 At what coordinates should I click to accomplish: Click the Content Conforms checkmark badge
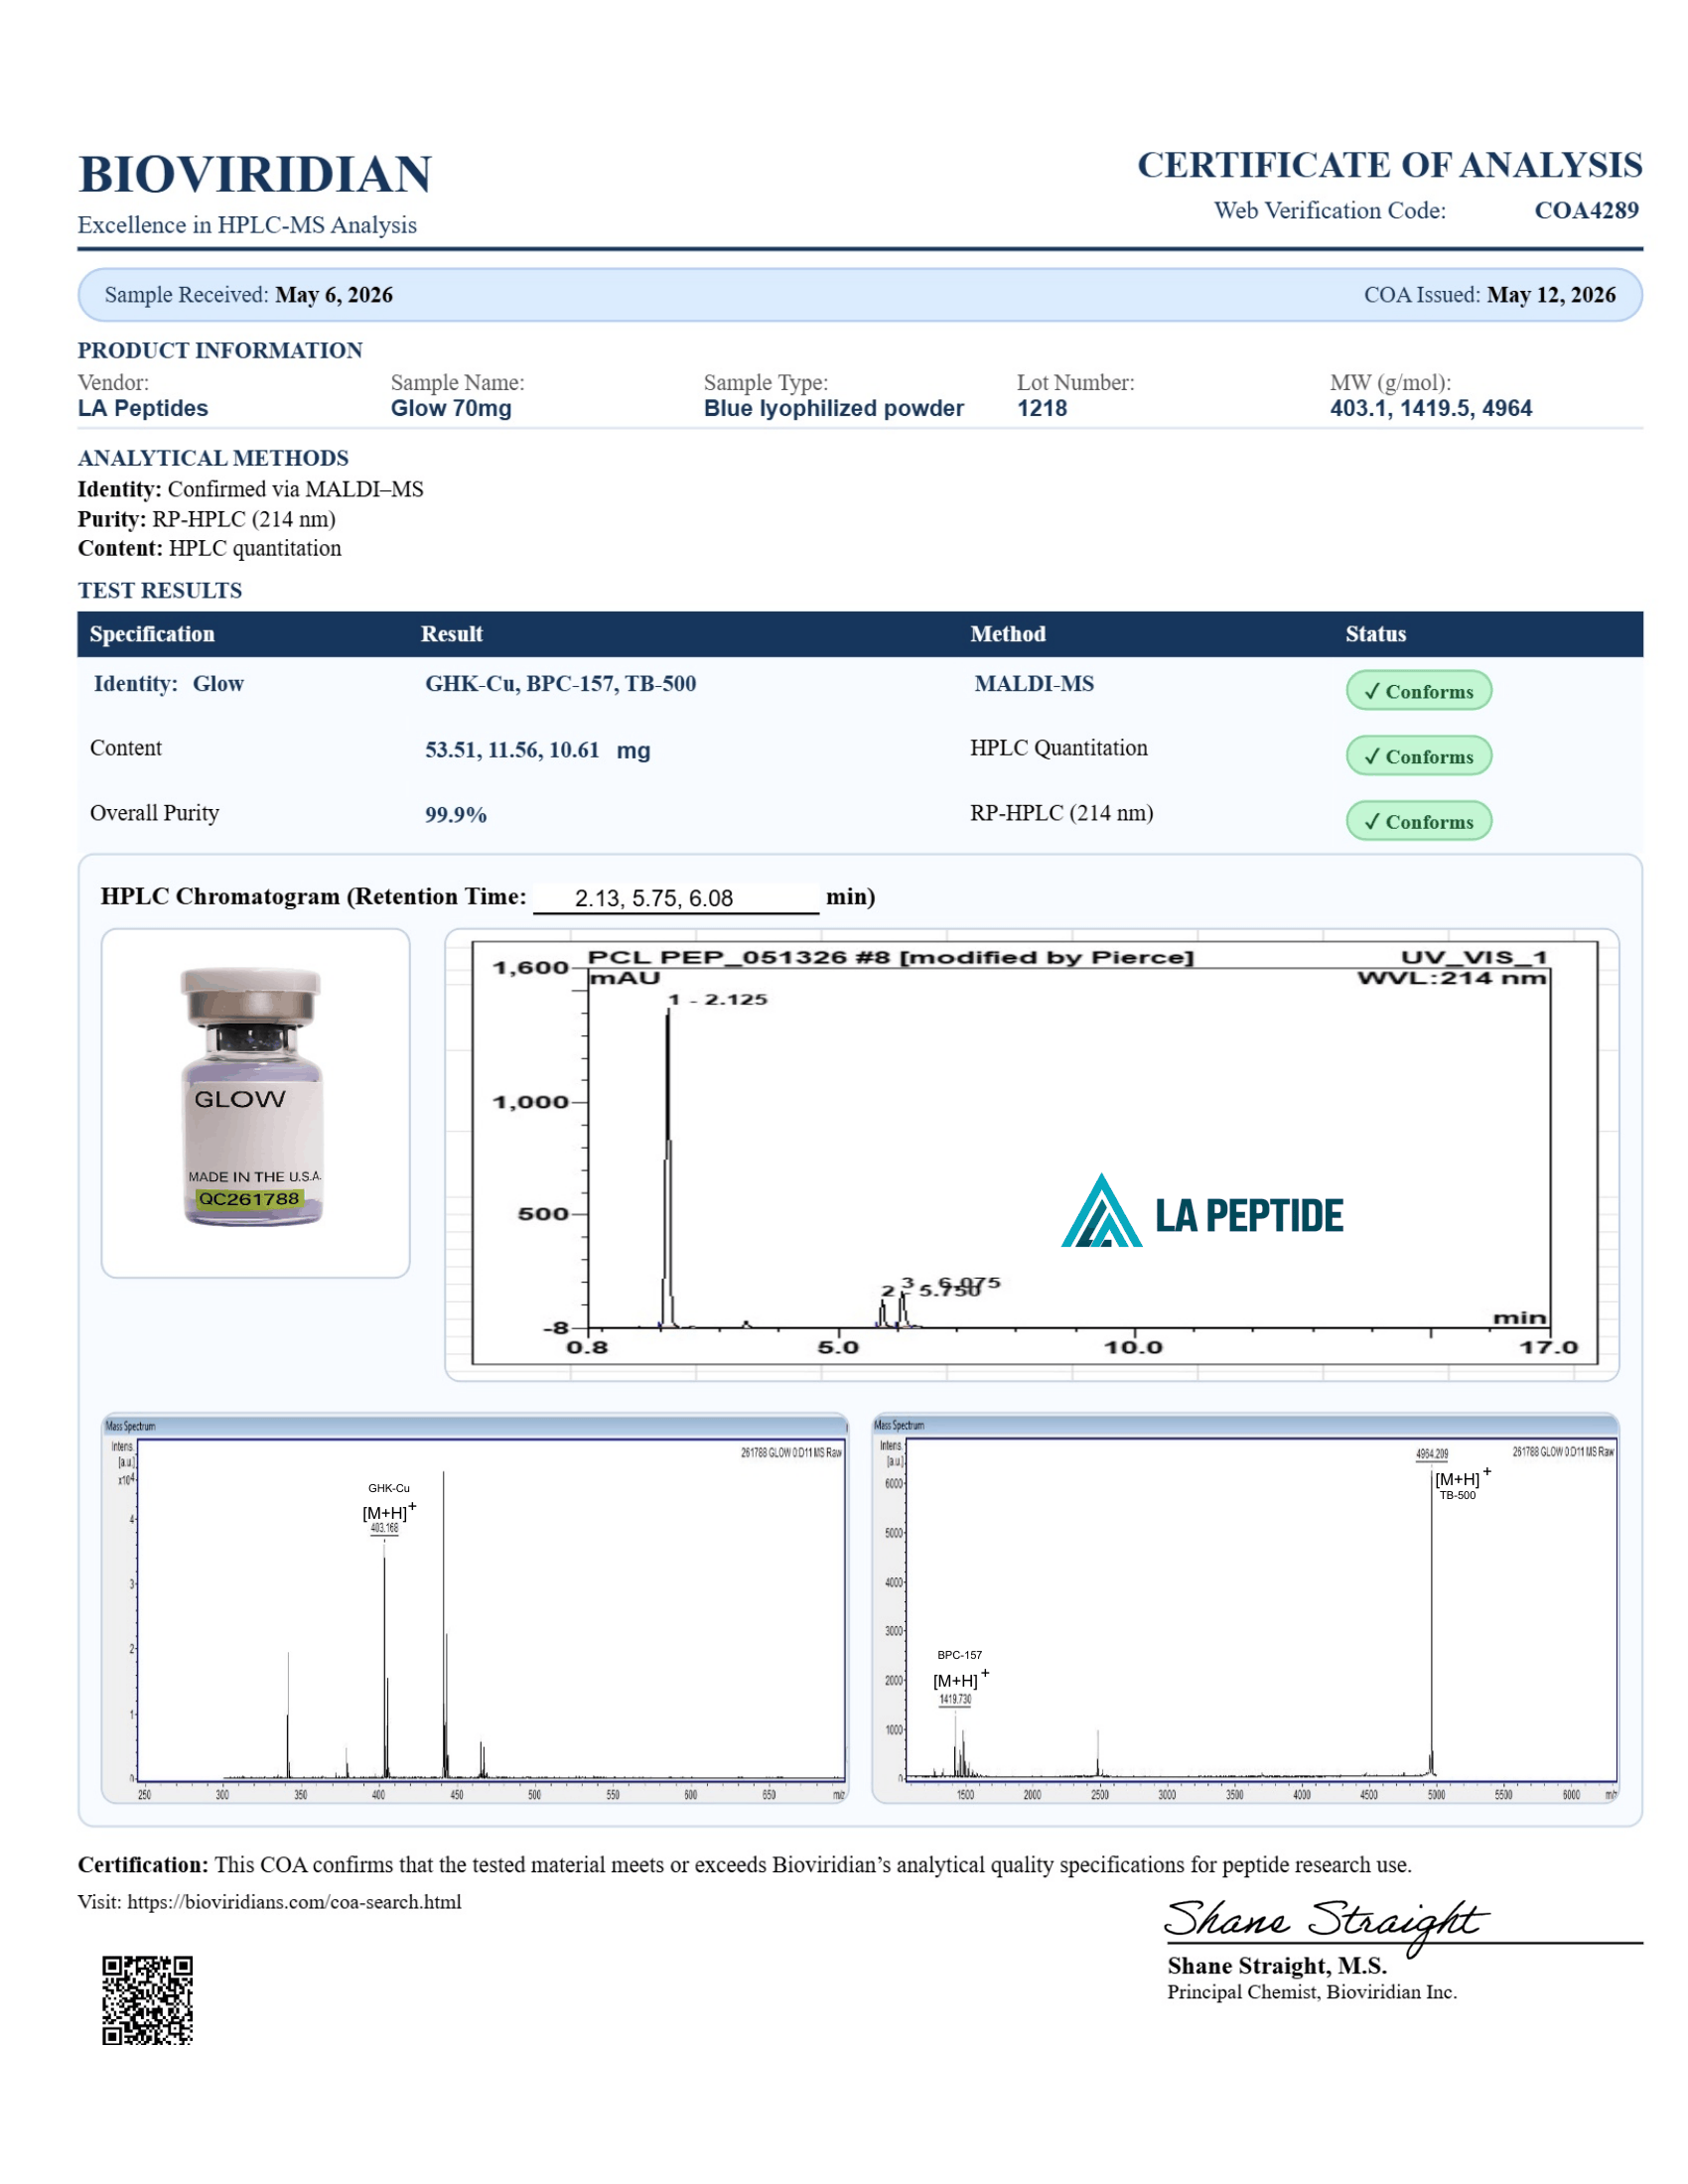tap(1418, 755)
